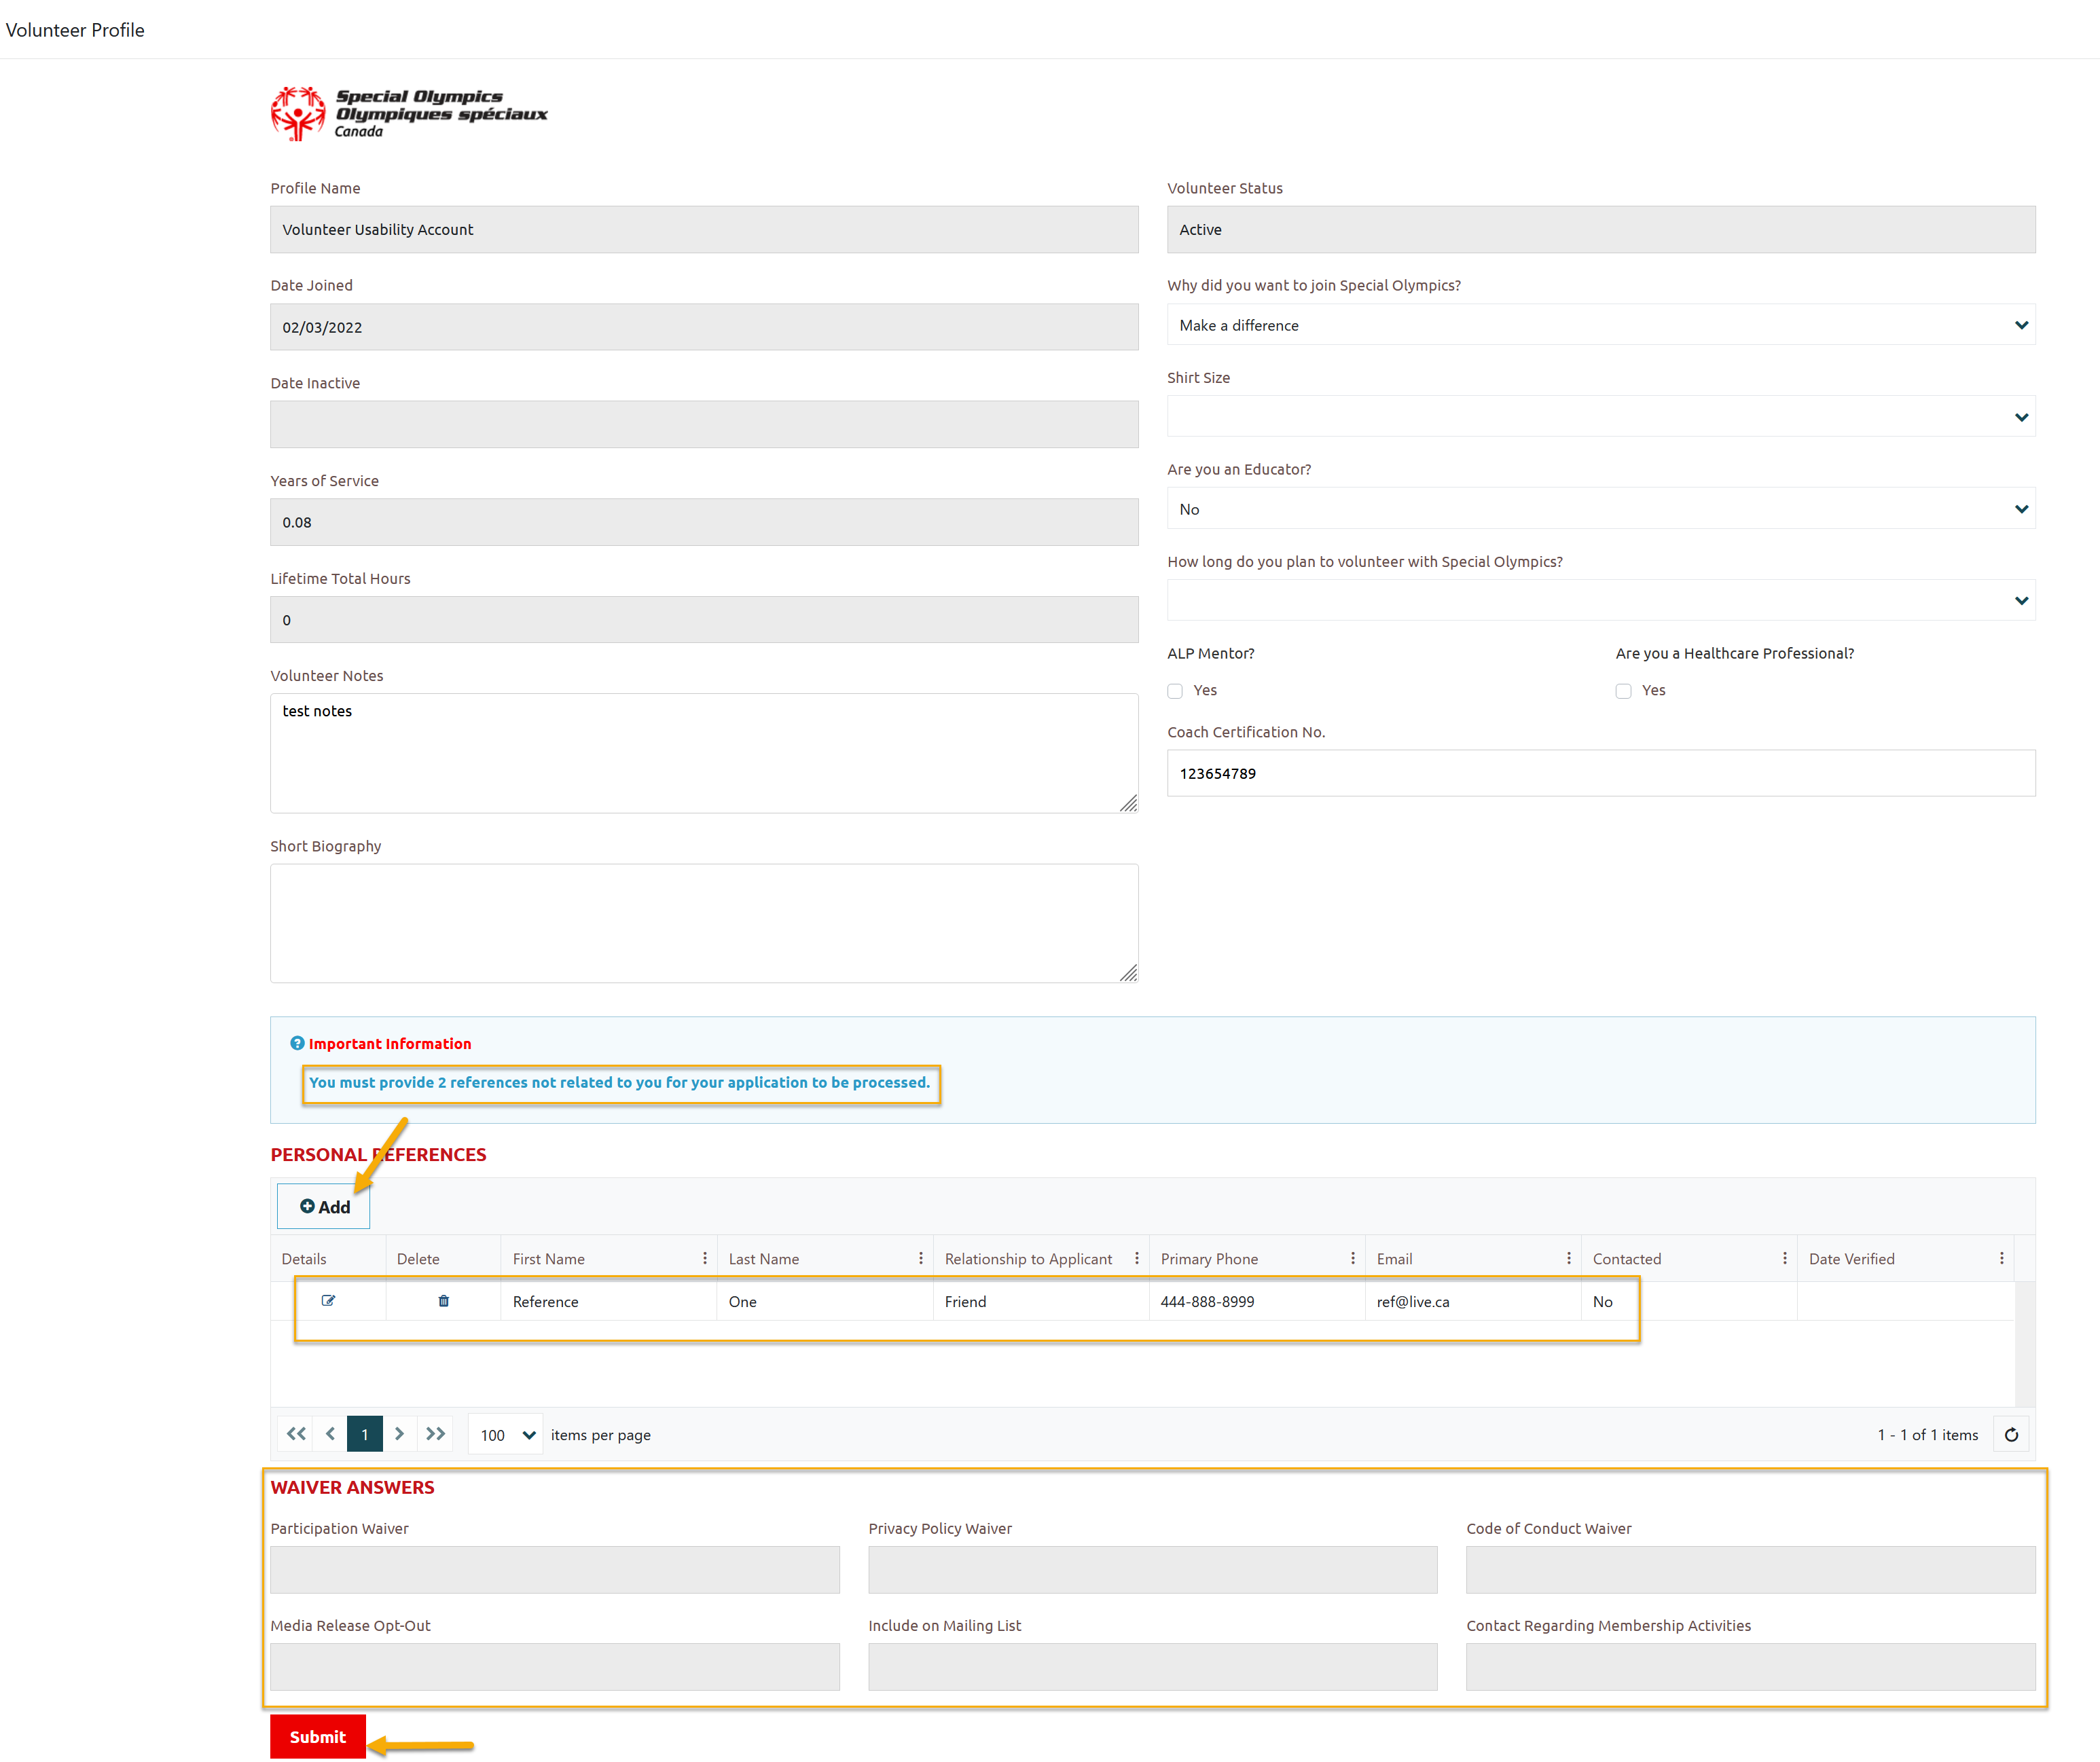The image size is (2100, 1762).
Task: Click the Media Release Opt-Out field
Action: (555, 1667)
